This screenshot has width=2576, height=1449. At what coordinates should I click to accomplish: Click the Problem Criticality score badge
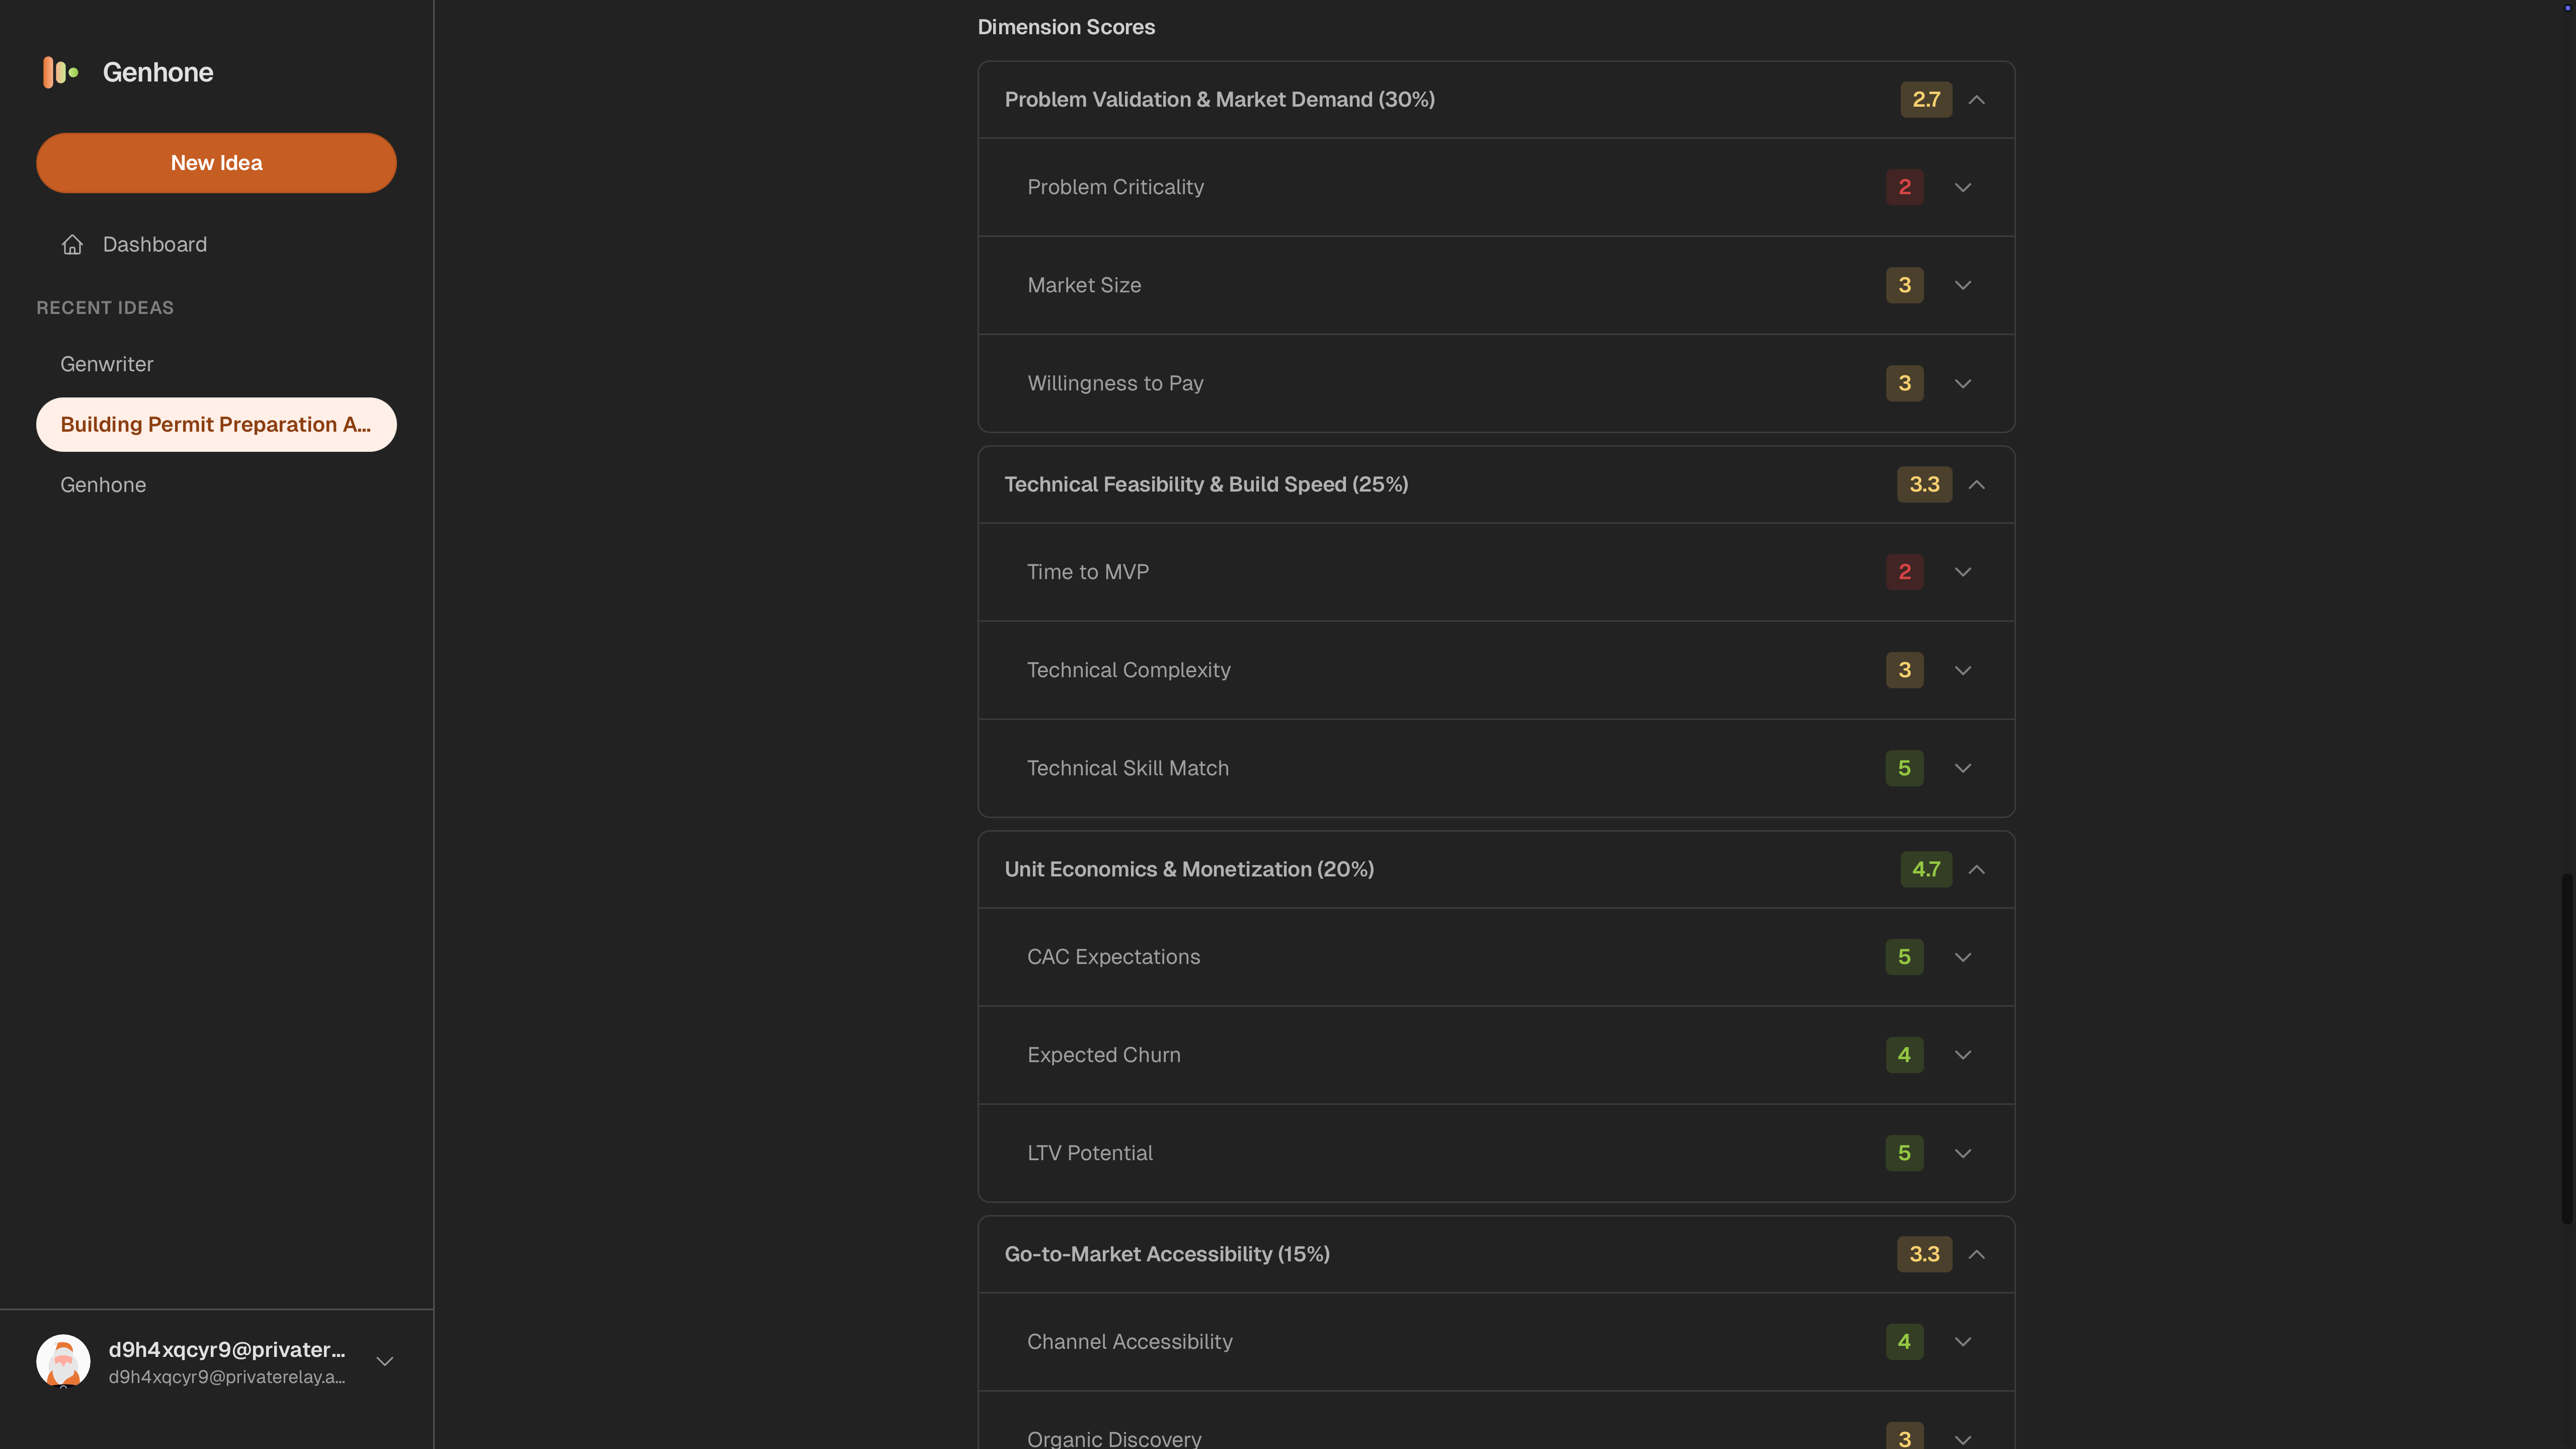[1904, 187]
